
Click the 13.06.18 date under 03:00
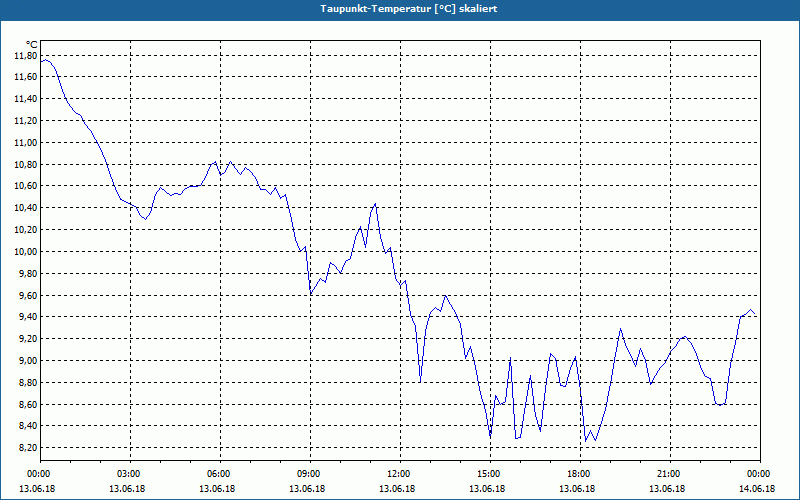tap(127, 489)
